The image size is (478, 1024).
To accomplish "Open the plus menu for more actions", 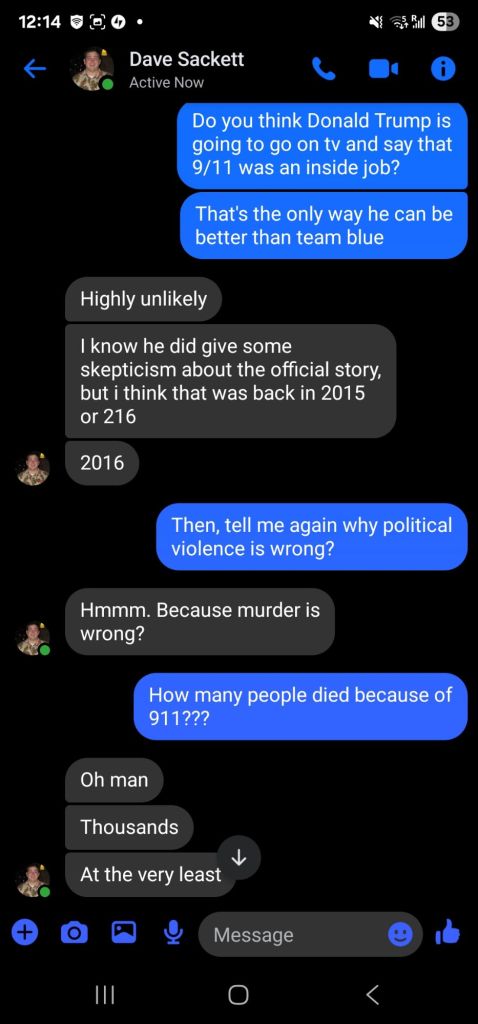I will (24, 934).
